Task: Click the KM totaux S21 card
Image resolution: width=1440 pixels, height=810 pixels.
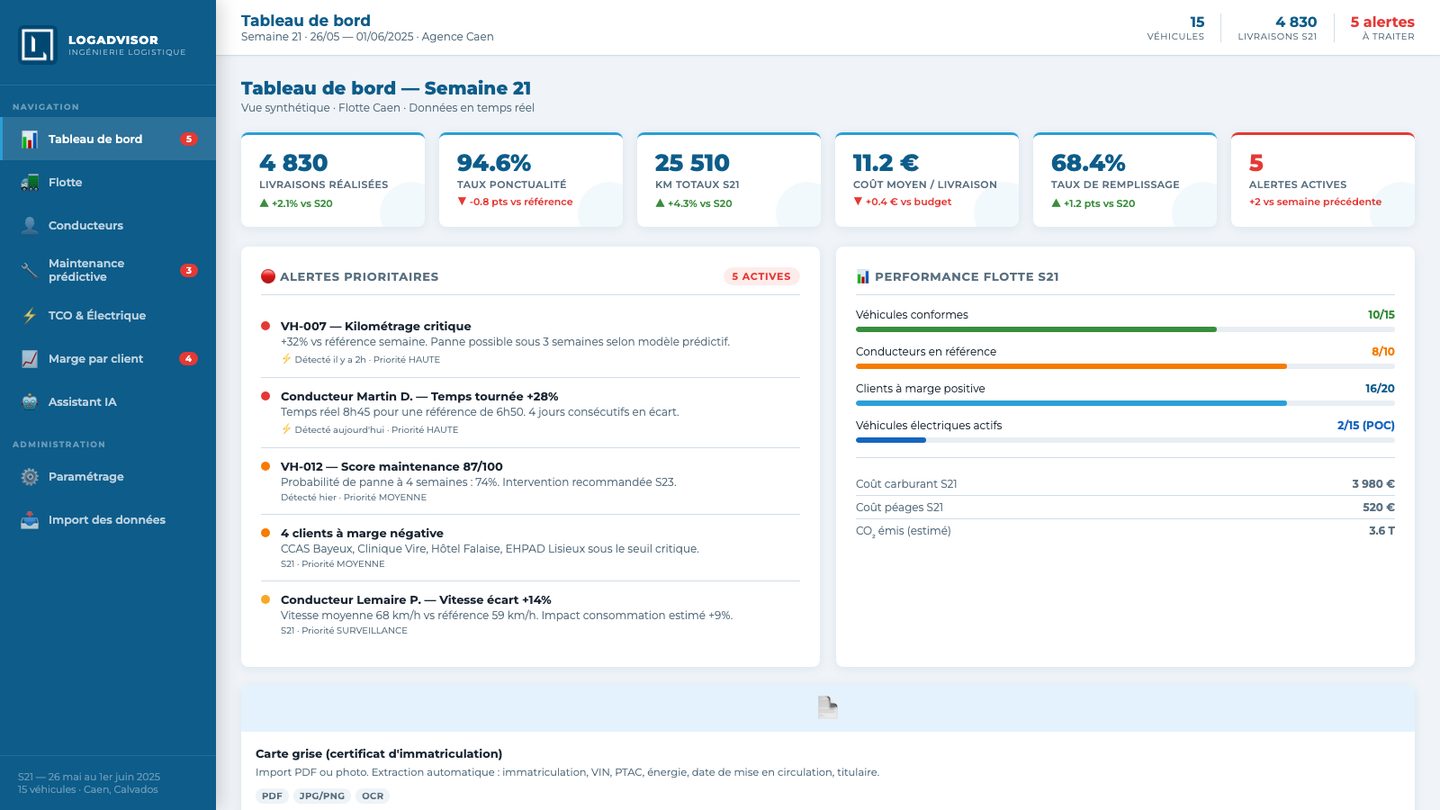Action: pos(729,180)
